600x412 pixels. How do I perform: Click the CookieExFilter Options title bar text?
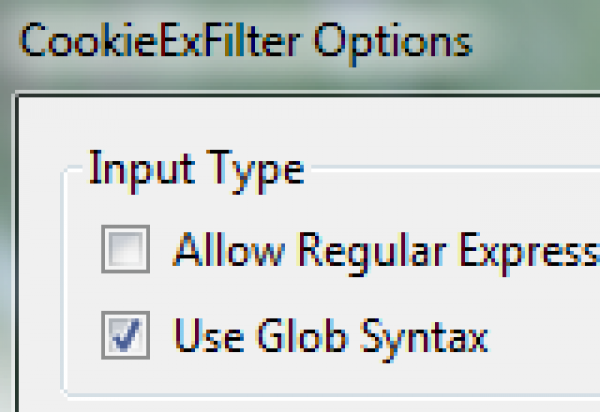point(245,43)
